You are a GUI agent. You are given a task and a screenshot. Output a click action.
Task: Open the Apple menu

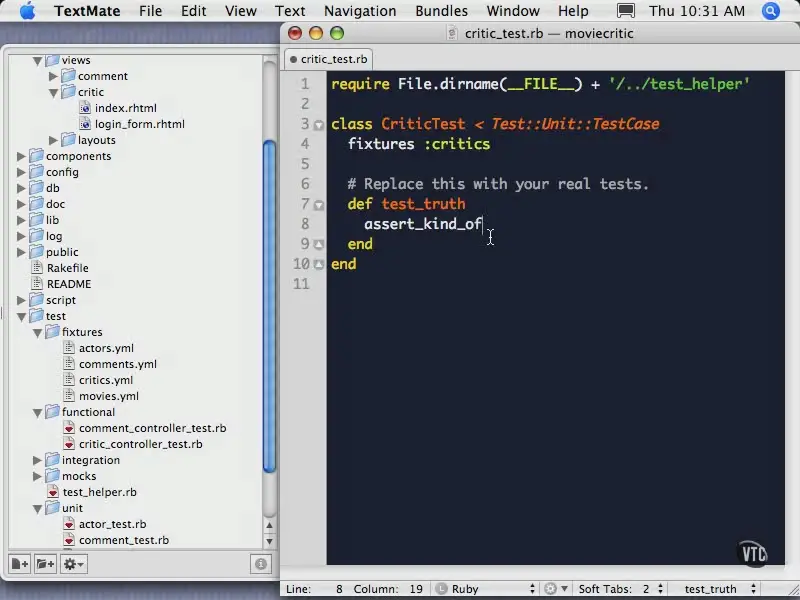(x=27, y=11)
